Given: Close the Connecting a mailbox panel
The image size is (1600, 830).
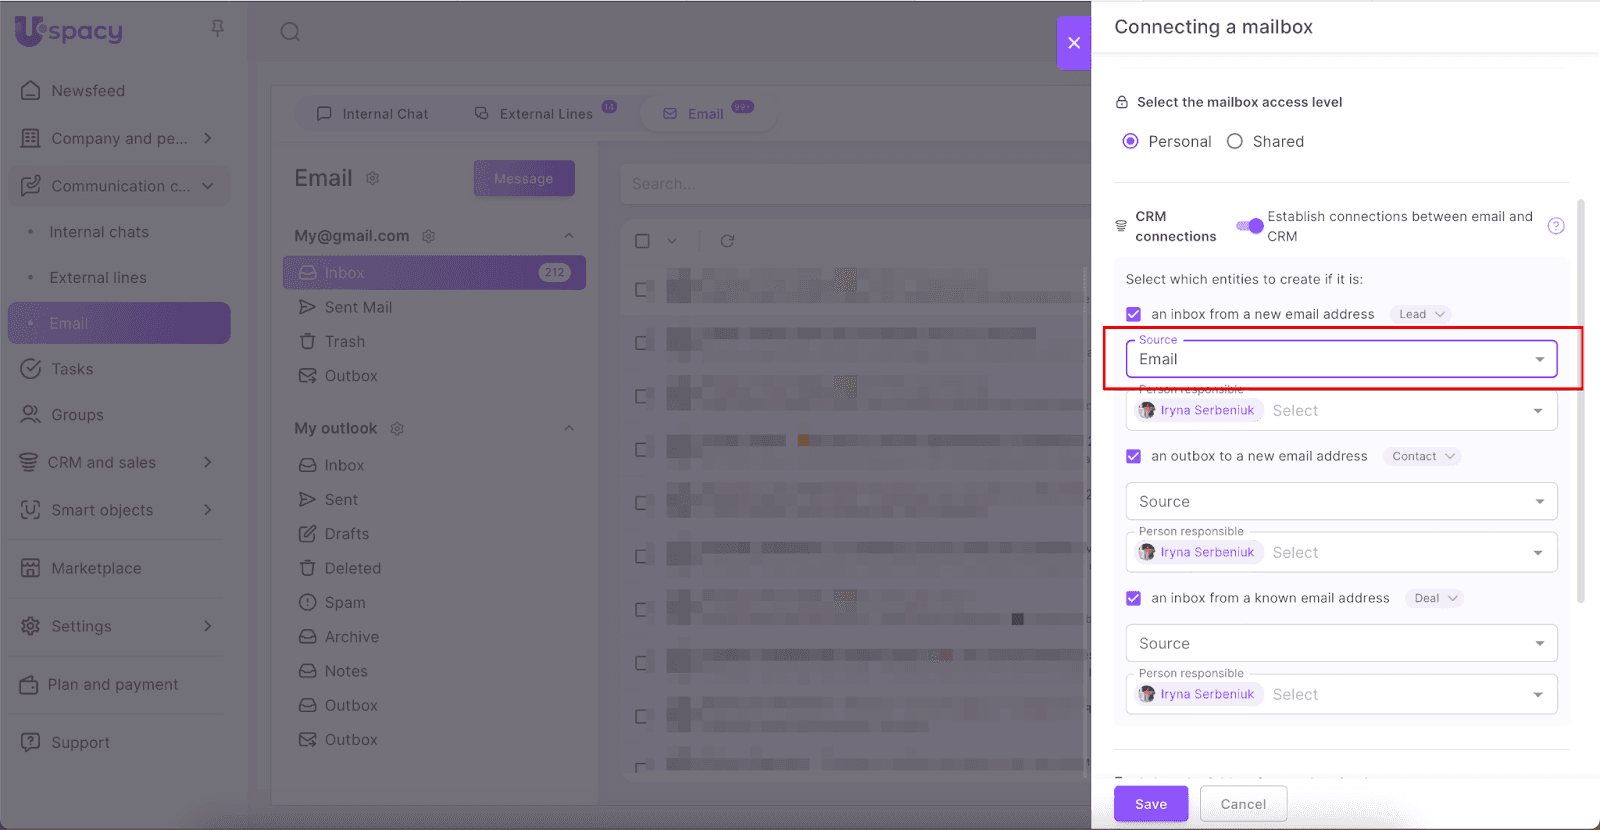Looking at the screenshot, I should click(x=1074, y=43).
